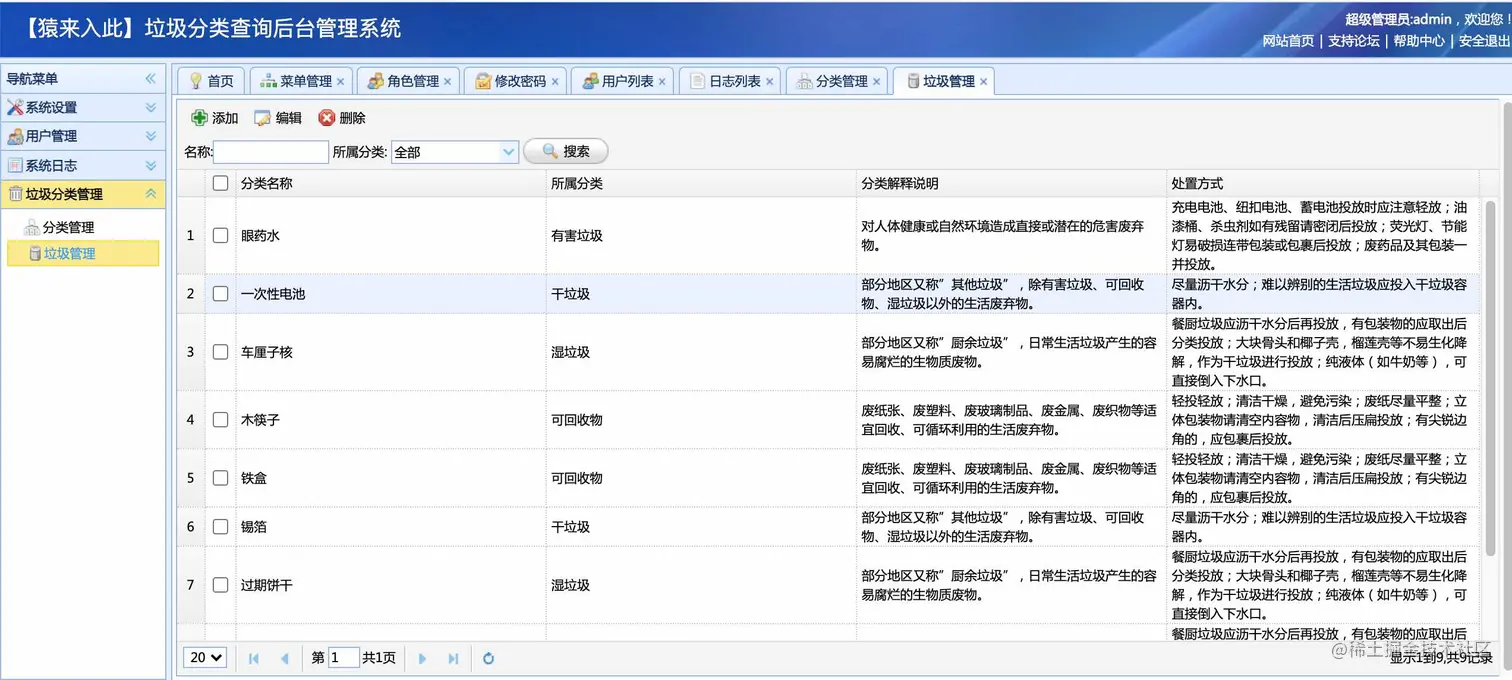This screenshot has height=680, width=1512.
Task: Jump to the last page using the skip icon
Action: point(453,658)
